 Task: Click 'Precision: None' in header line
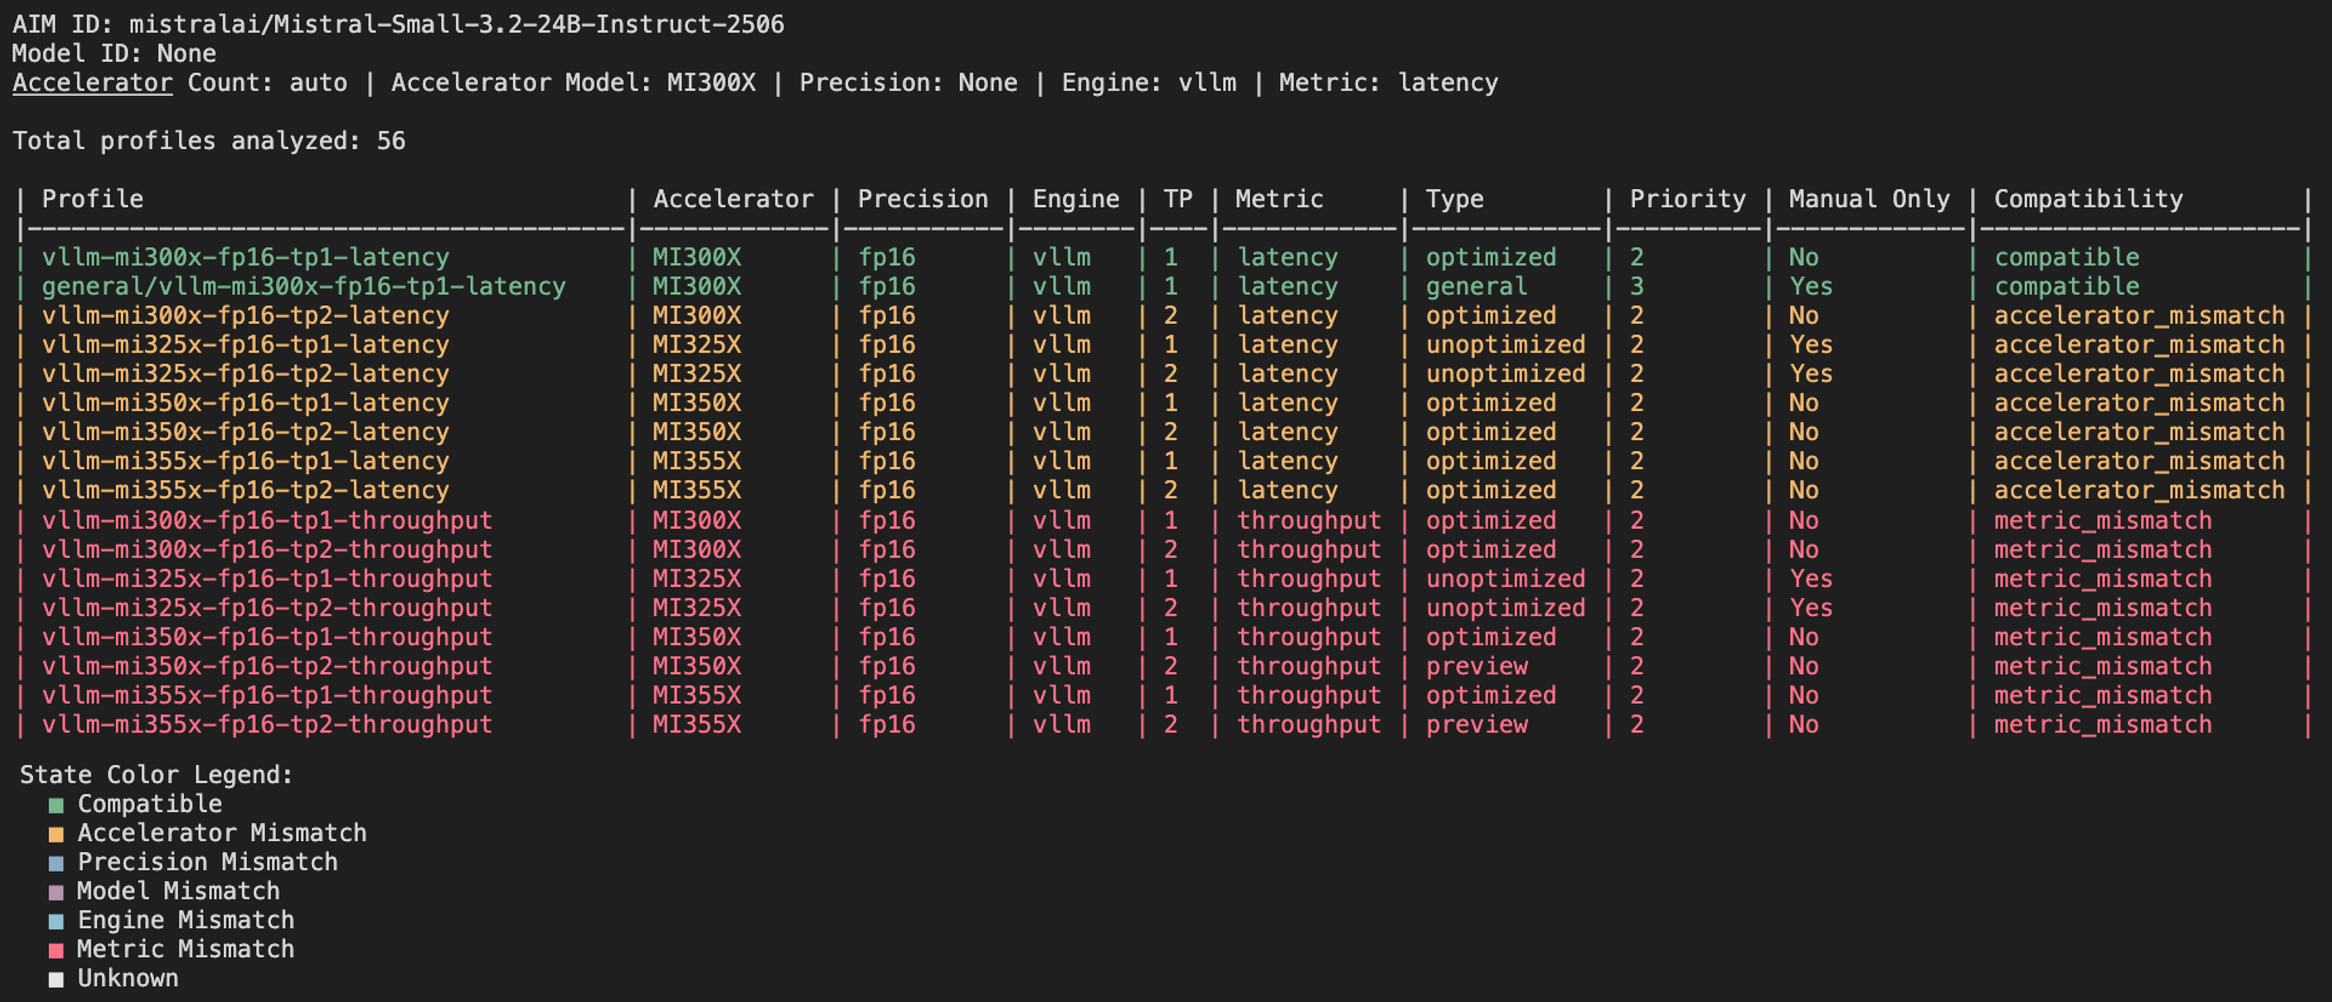(x=908, y=83)
